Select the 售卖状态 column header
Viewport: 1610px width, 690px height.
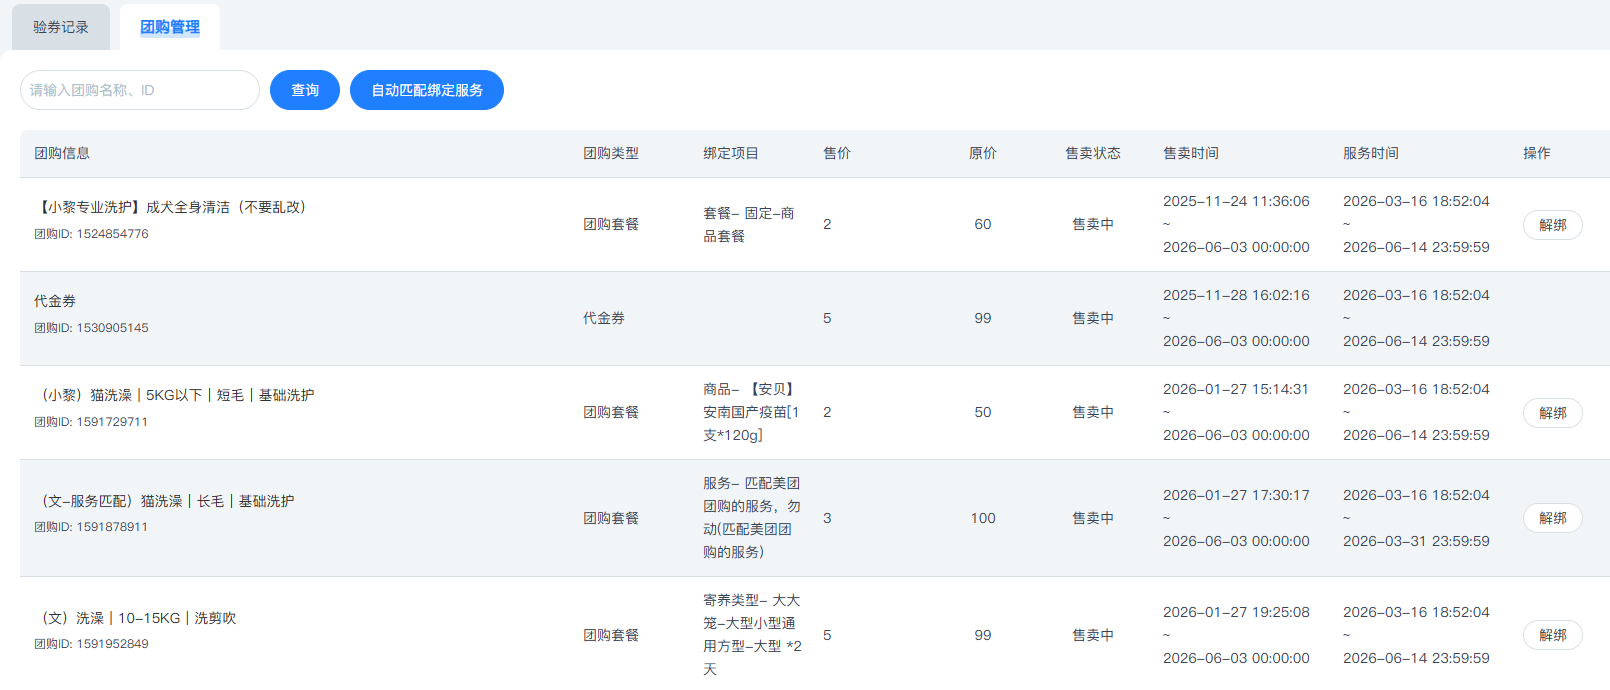tap(1093, 153)
